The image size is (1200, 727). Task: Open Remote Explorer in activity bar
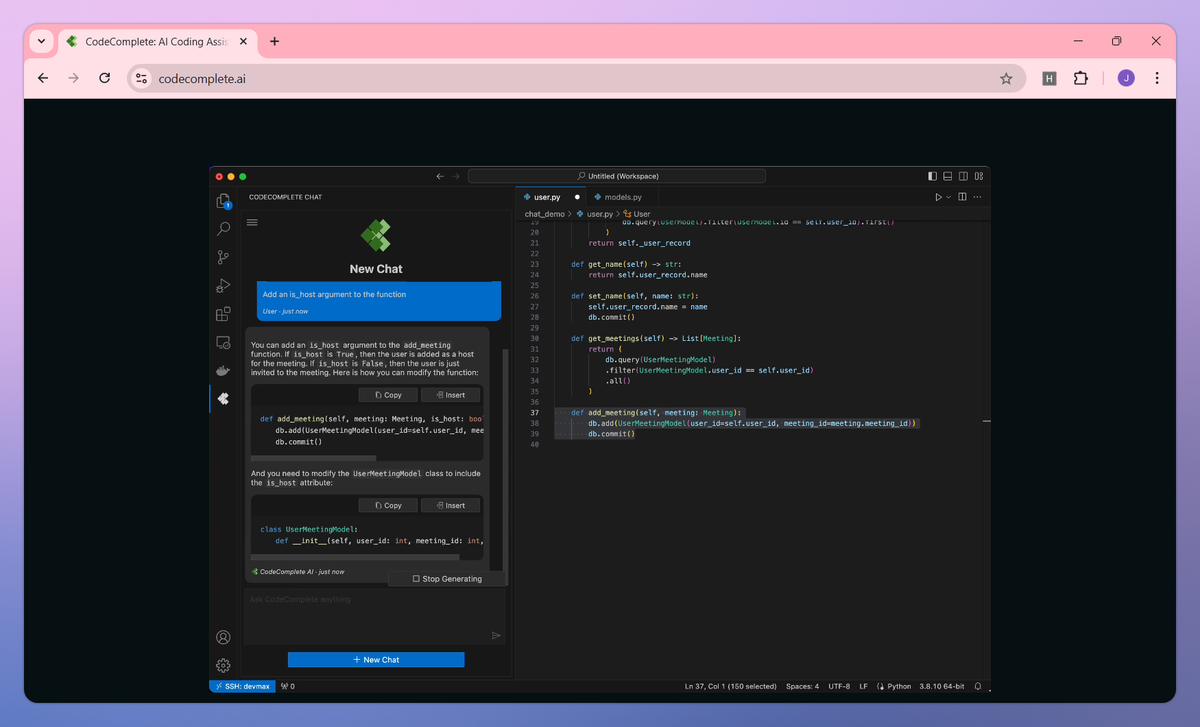(x=223, y=342)
